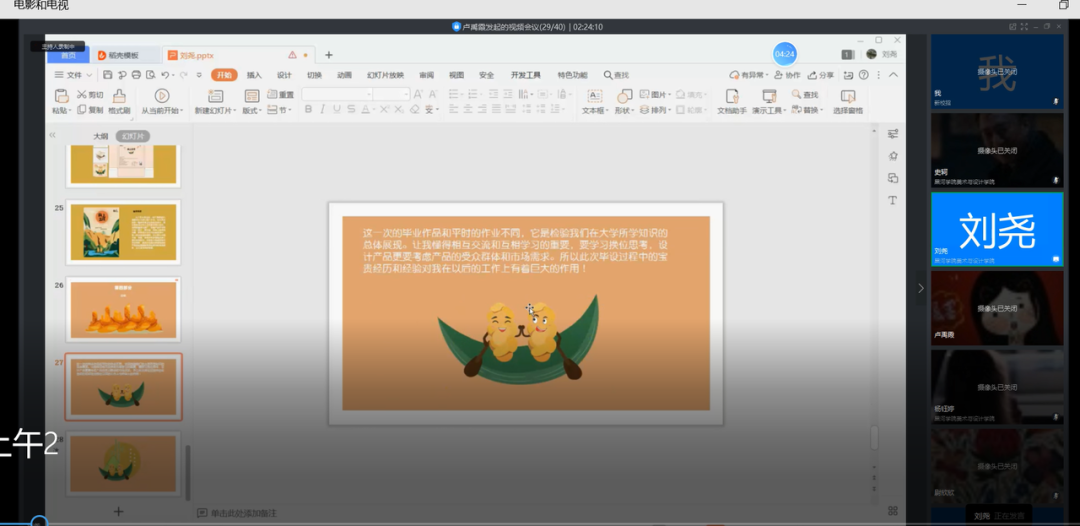Viewport: 1080px width, 526px height.
Task: Open the Design (设计) ribbon tab
Action: click(284, 75)
